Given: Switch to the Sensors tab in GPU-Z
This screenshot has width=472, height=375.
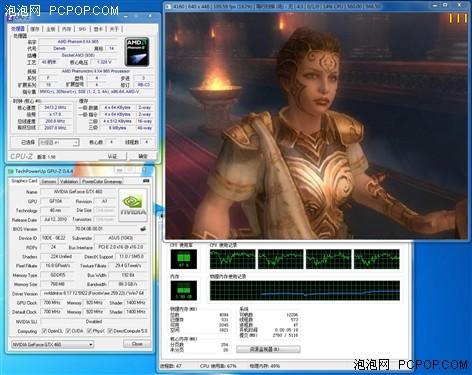Looking at the screenshot, I should coord(49,181).
